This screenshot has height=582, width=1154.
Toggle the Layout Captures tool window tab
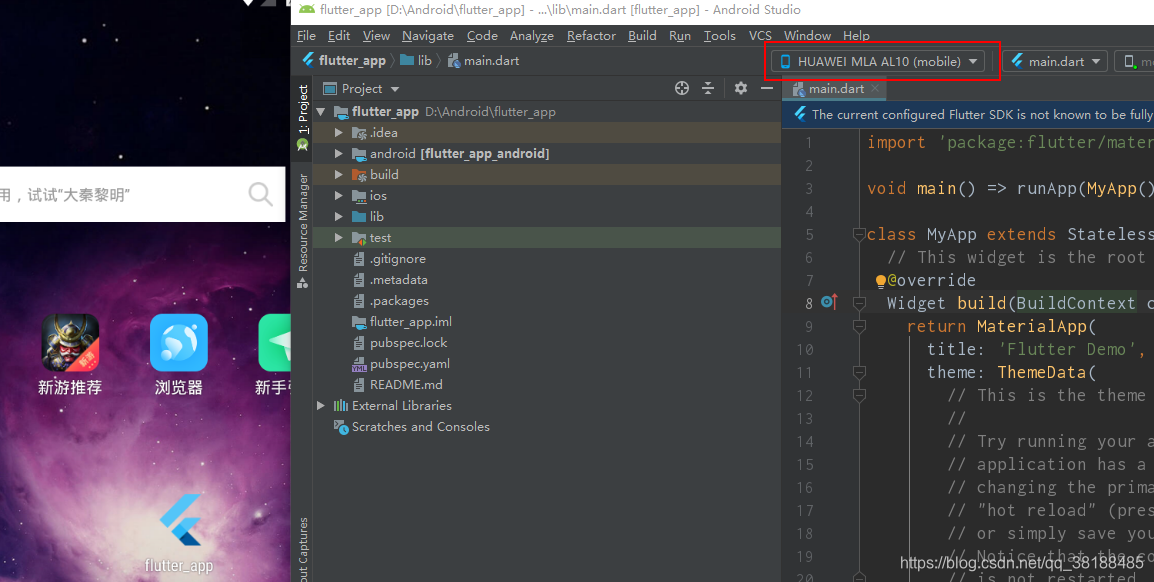(302, 549)
